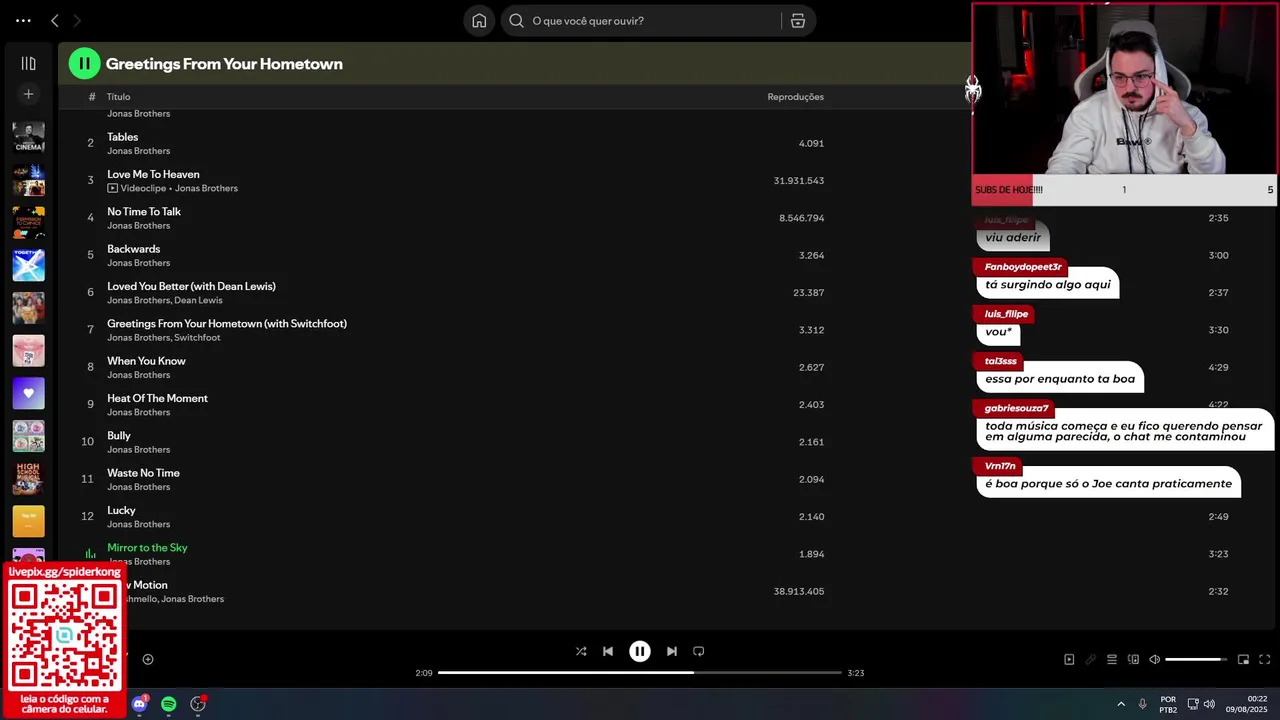Click the plus create playlist button
The height and width of the screenshot is (720, 1280).
[28, 94]
